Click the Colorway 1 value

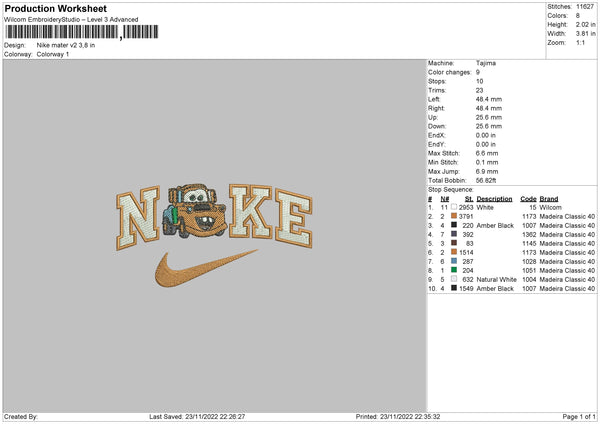(x=53, y=54)
